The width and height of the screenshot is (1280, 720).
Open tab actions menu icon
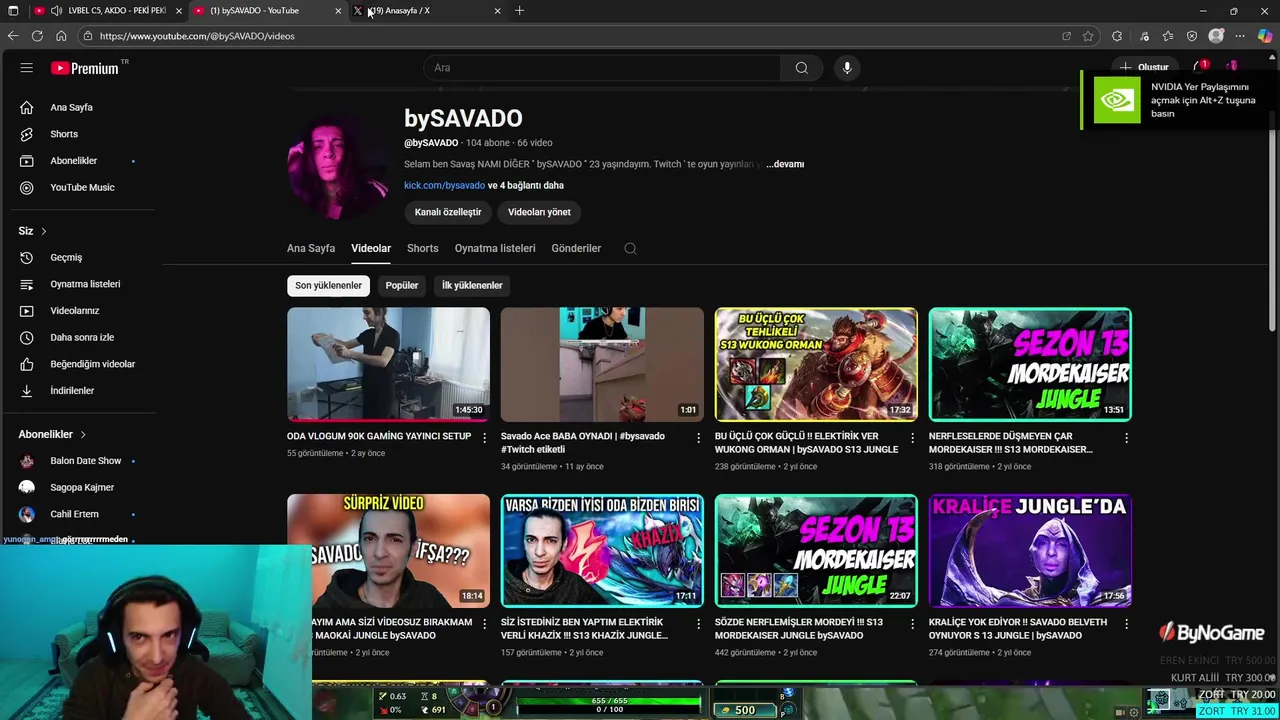(x=13, y=10)
